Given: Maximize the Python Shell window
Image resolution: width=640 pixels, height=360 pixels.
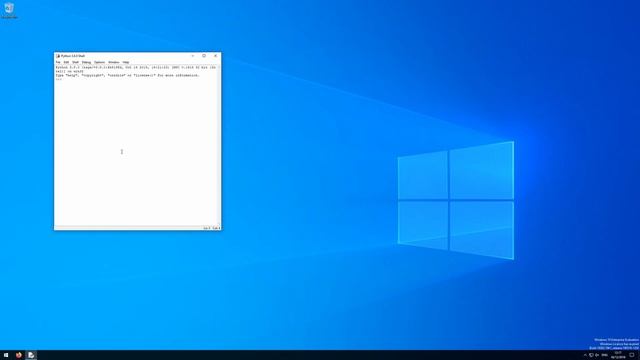Looking at the screenshot, I should click(x=204, y=56).
